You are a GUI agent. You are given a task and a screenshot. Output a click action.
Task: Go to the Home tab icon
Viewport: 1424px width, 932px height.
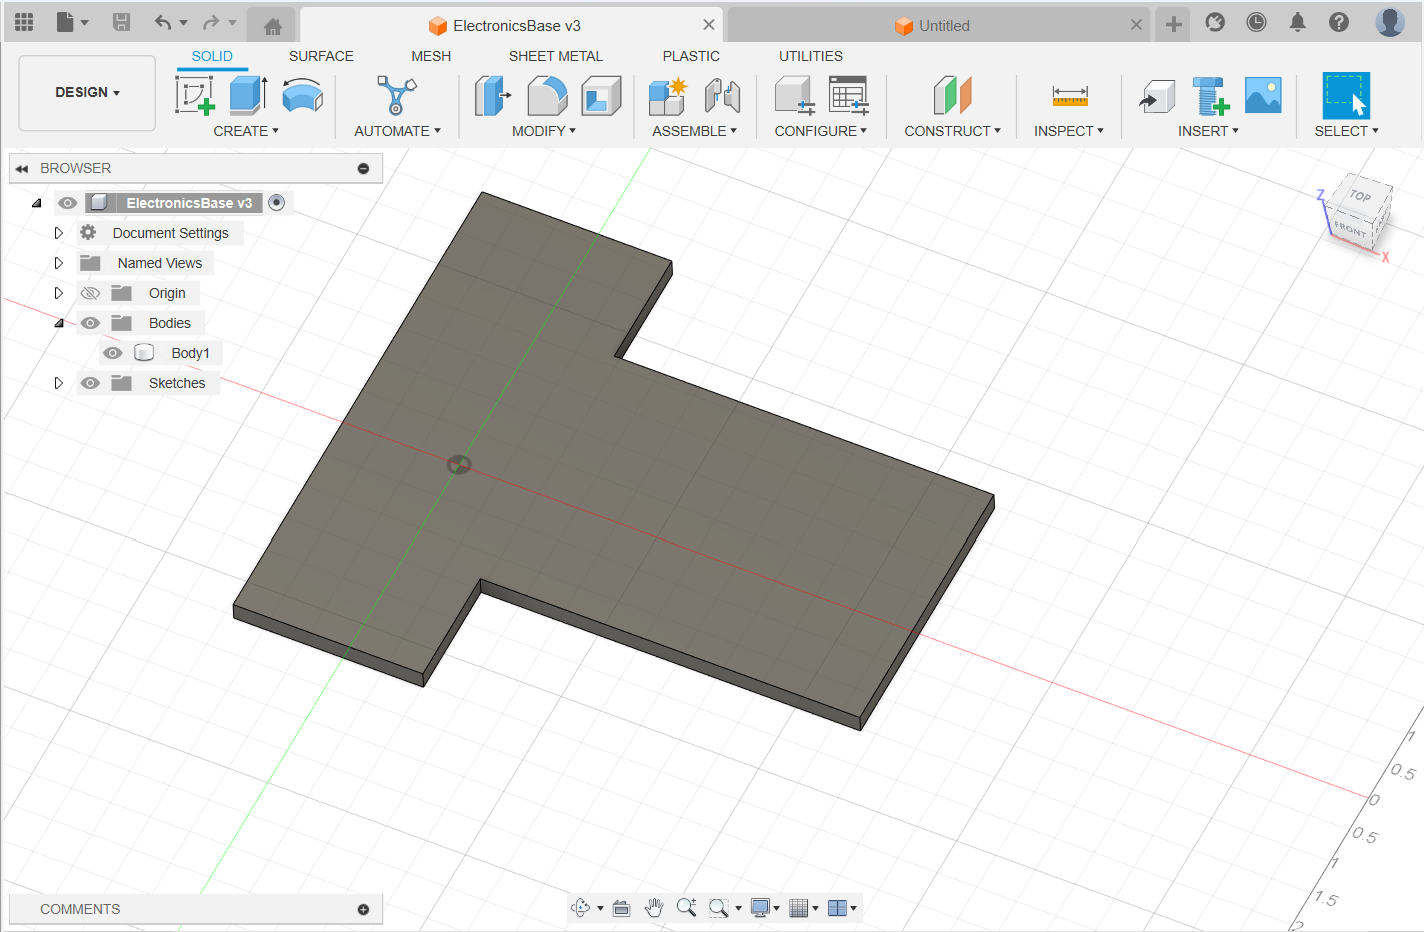coord(272,26)
